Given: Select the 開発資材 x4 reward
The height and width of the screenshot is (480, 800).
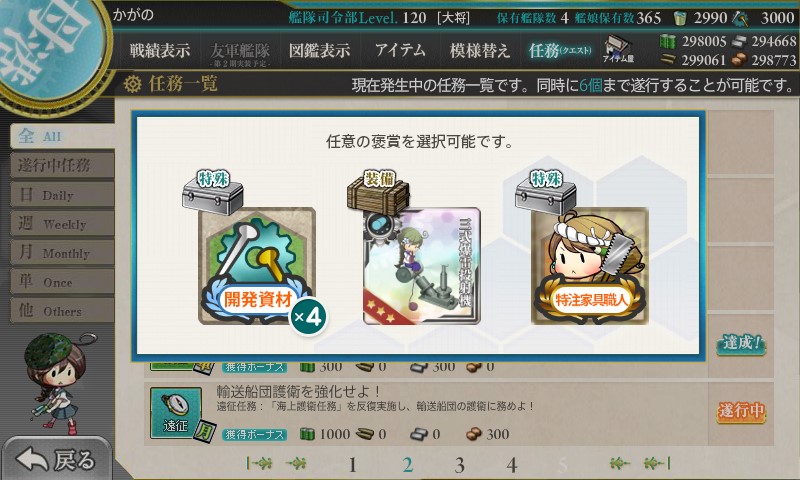Looking at the screenshot, I should pos(257,266).
